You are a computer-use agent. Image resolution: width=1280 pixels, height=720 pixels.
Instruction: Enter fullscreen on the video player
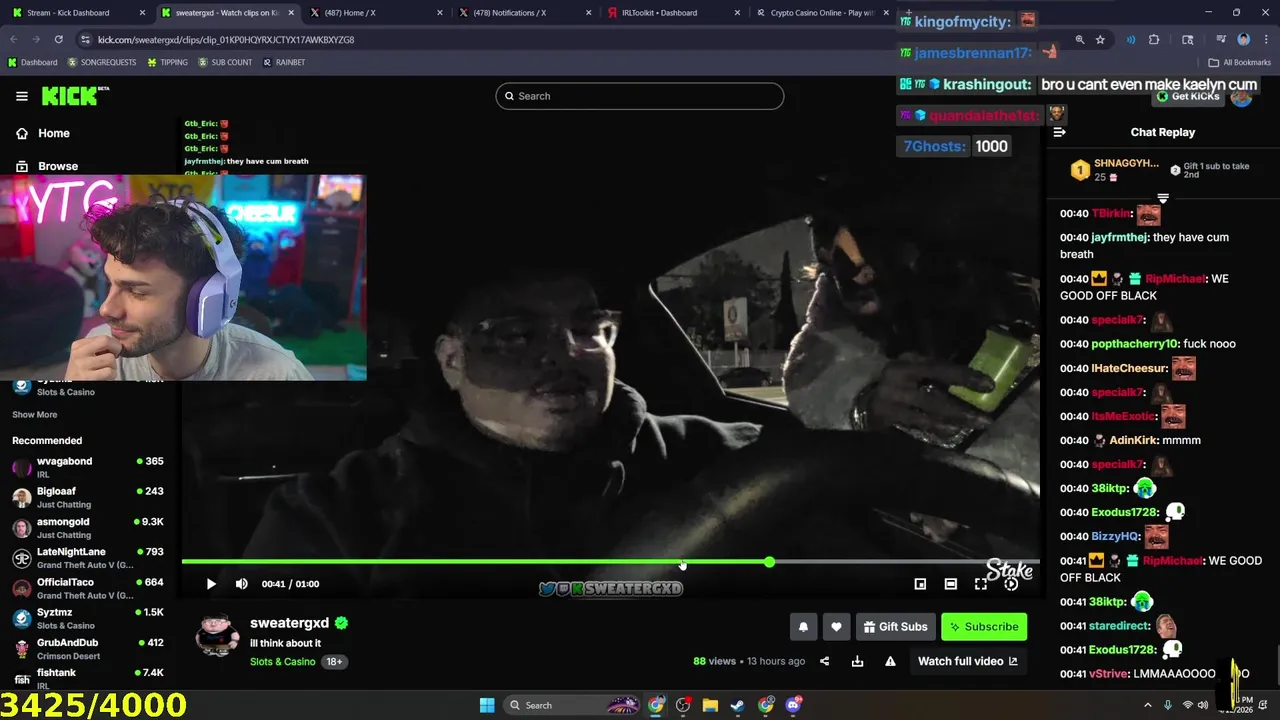tap(981, 584)
